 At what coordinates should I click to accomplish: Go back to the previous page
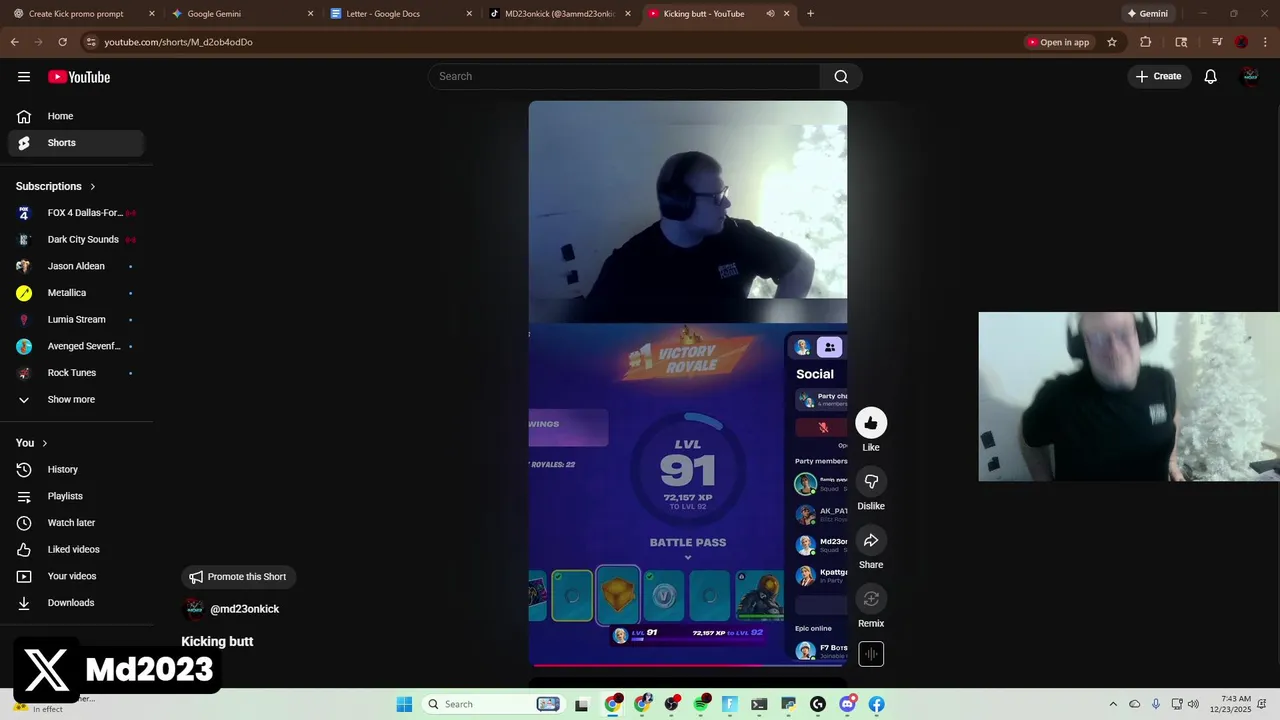click(15, 42)
